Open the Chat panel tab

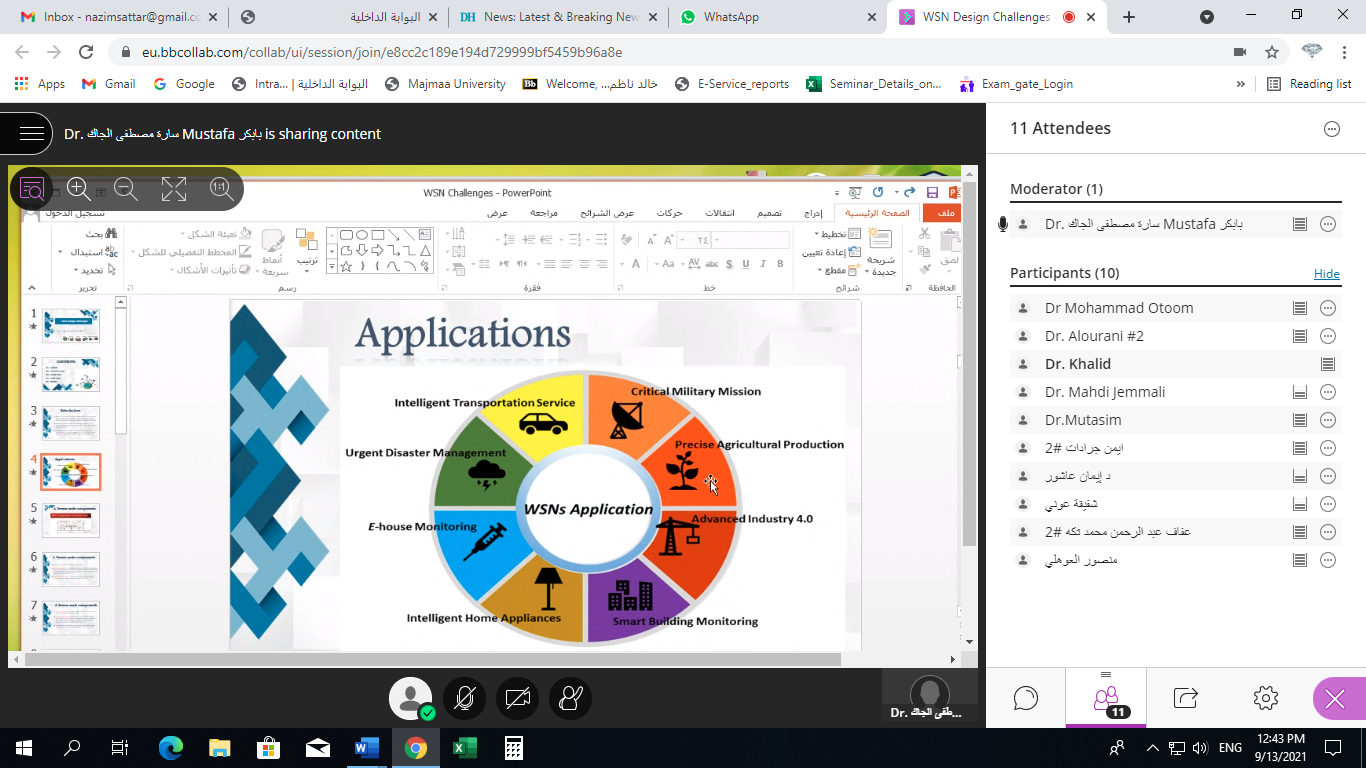pos(1026,698)
